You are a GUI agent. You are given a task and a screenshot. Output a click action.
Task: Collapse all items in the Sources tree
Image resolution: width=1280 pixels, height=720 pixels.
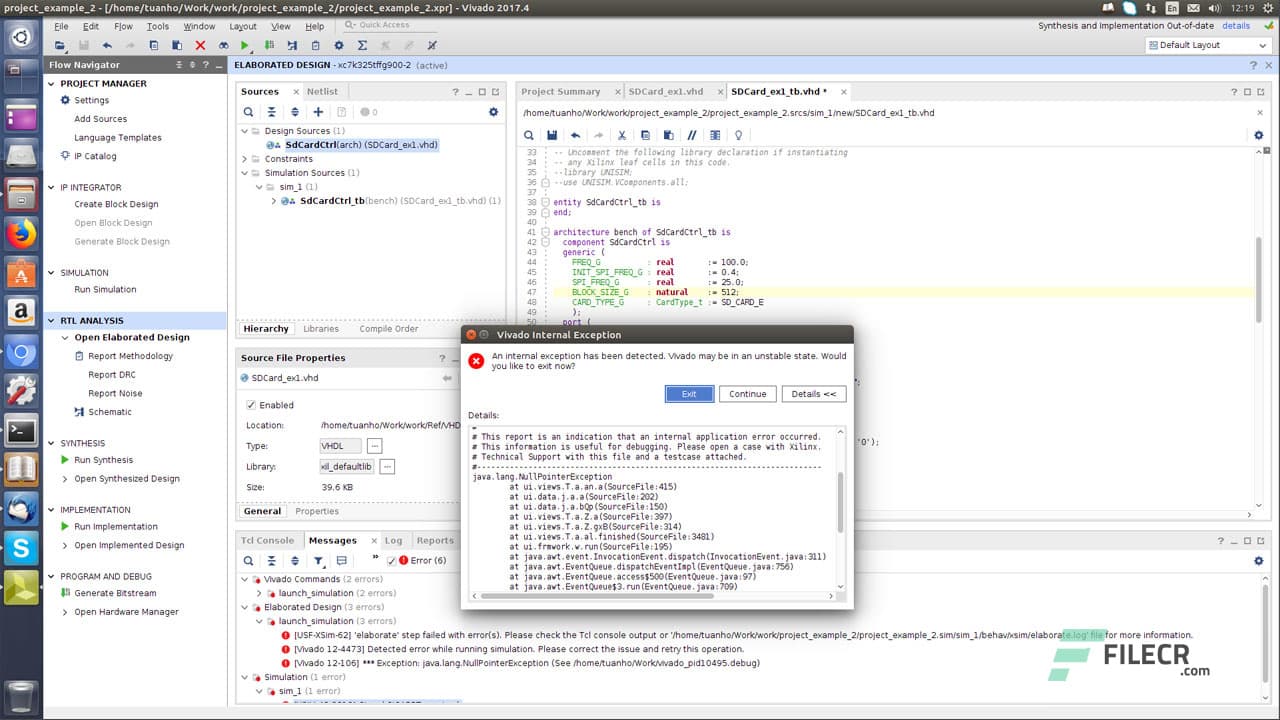270,112
